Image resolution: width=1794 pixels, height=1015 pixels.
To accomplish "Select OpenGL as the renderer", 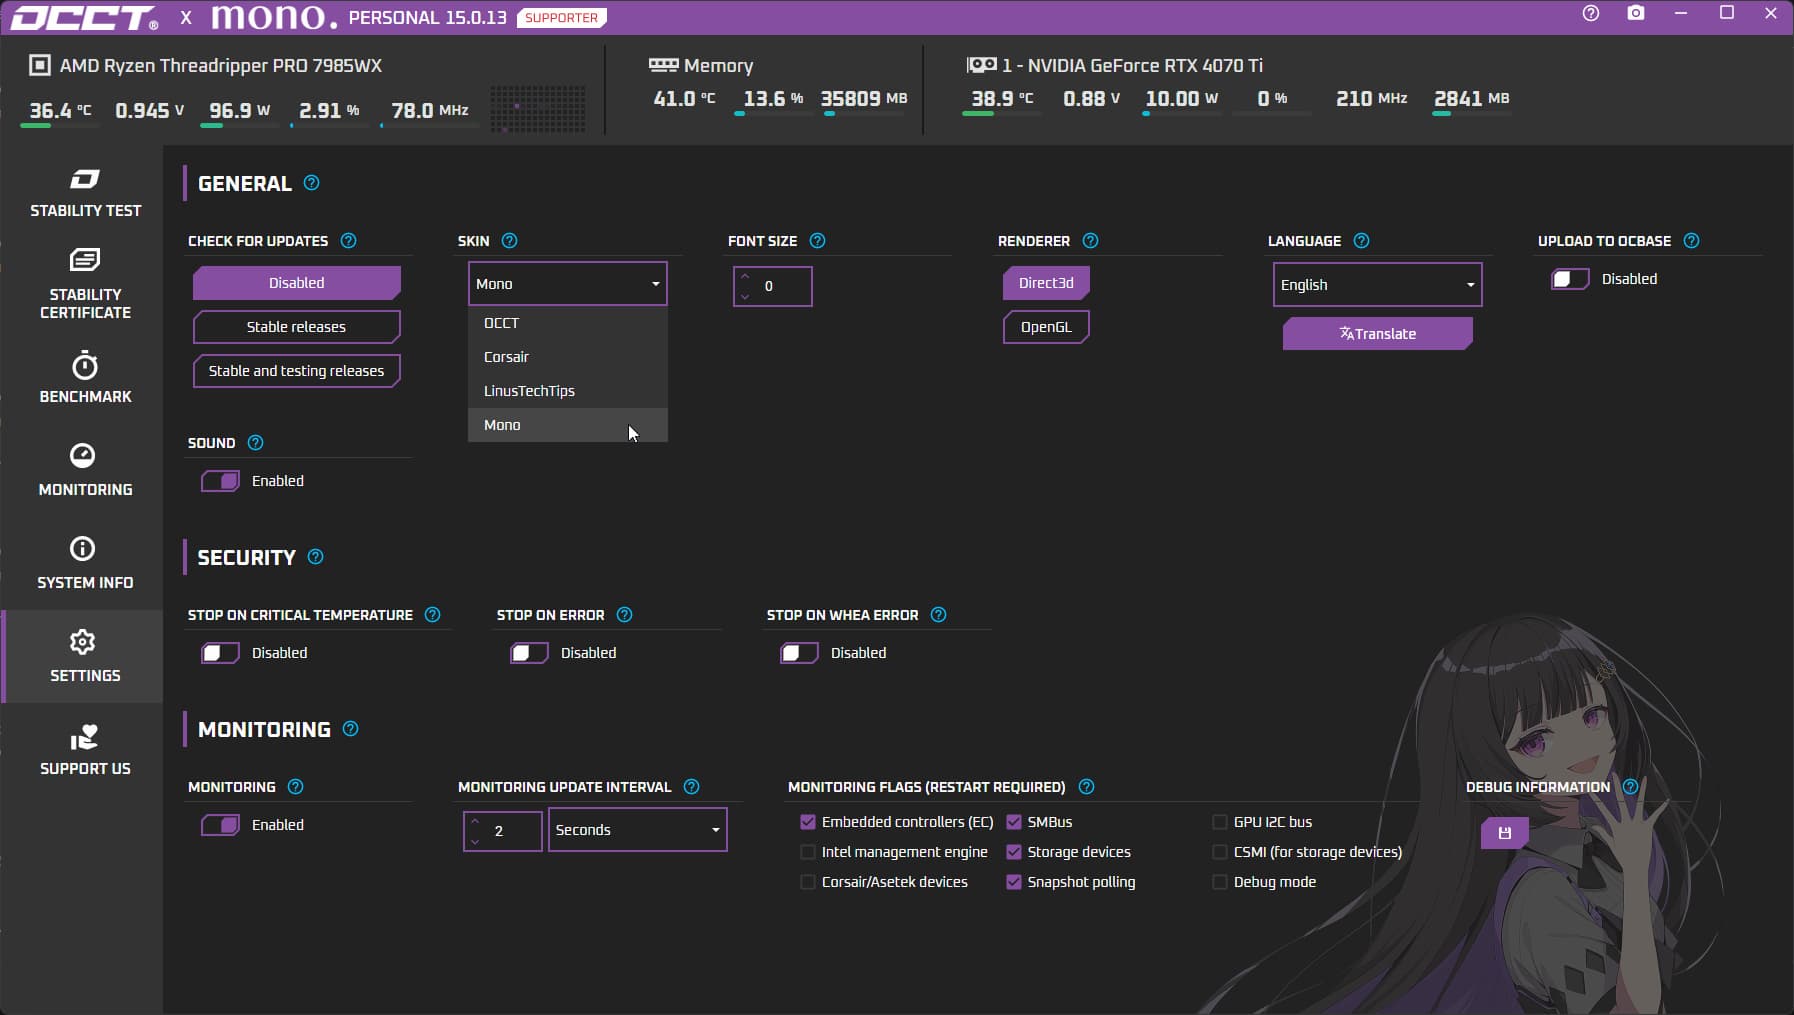I will click(1045, 326).
